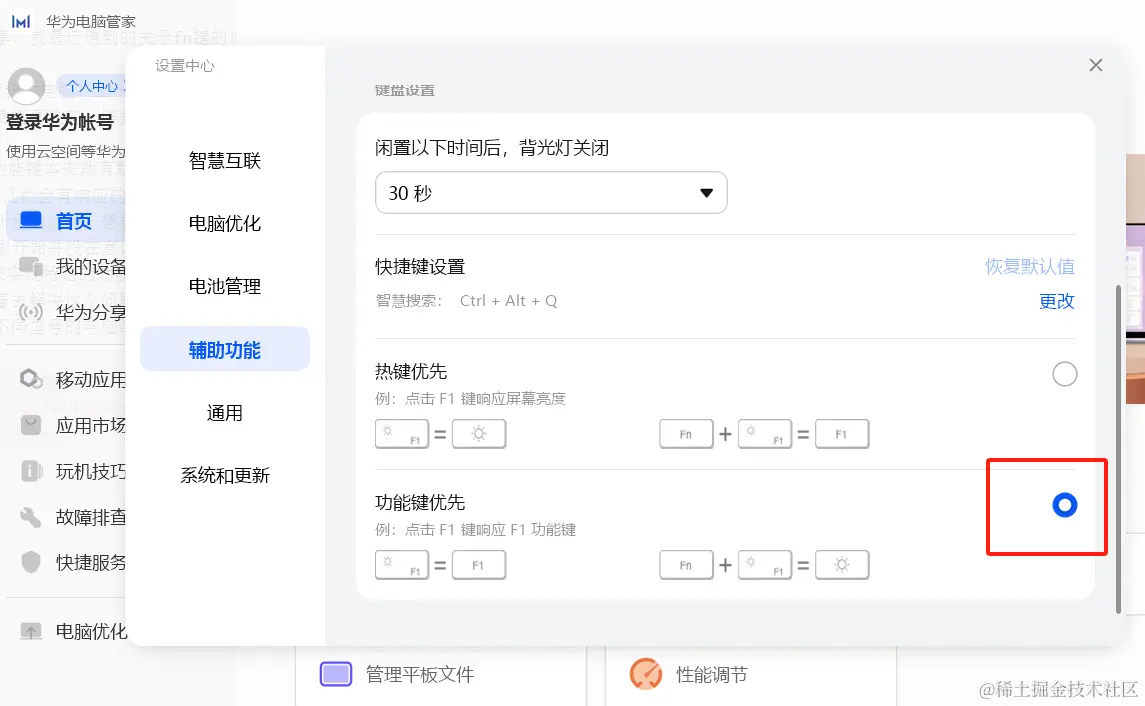Click 例：点击 F1 键响应 F1 功能键 text
This screenshot has height=706, width=1145.
[476, 529]
